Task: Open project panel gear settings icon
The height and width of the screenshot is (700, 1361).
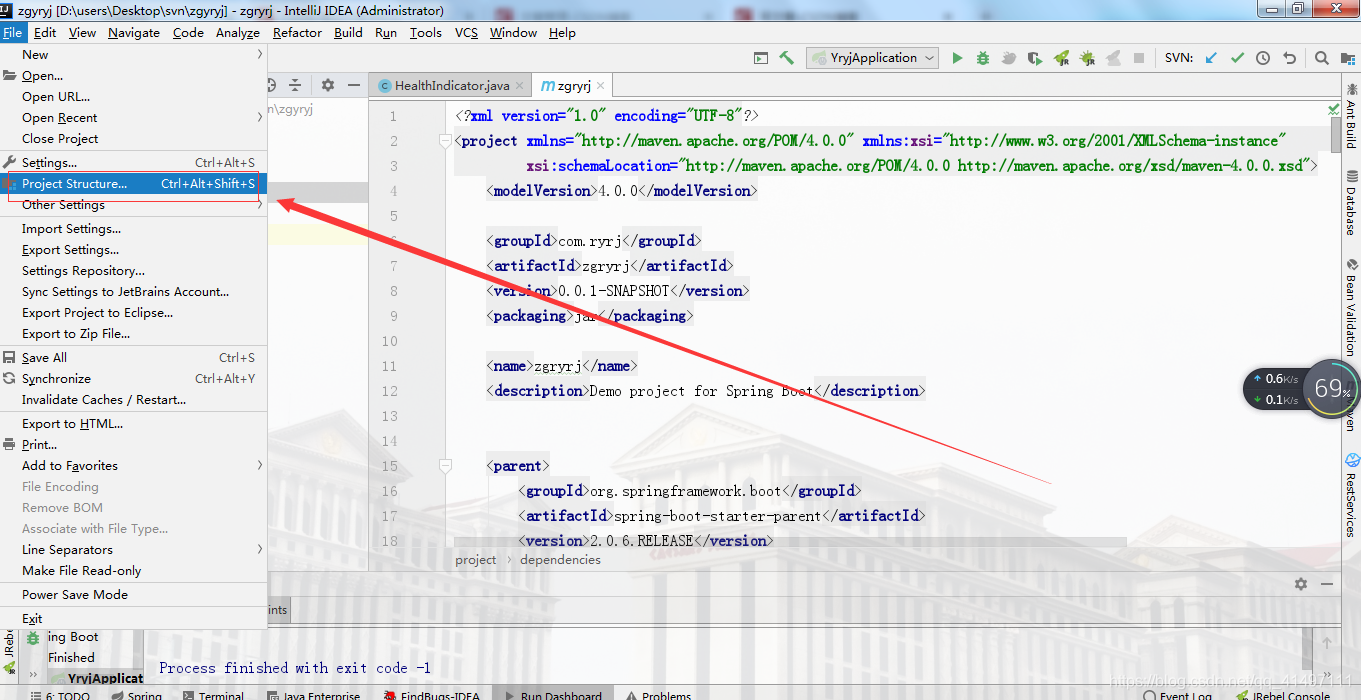Action: tap(327, 85)
